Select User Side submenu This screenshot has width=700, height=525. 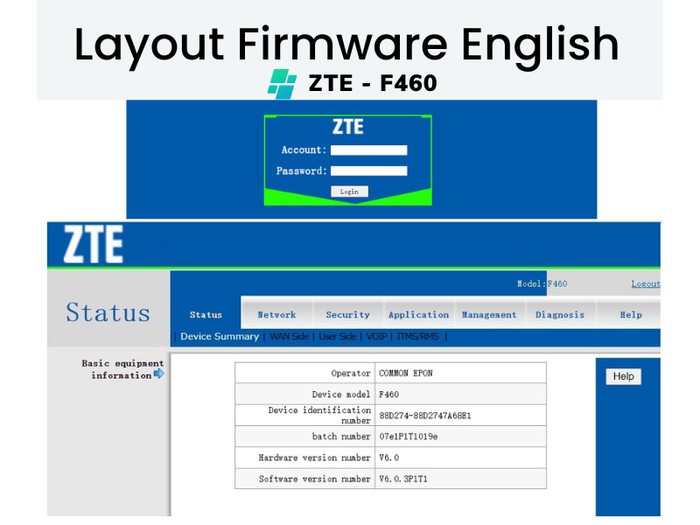(x=338, y=337)
